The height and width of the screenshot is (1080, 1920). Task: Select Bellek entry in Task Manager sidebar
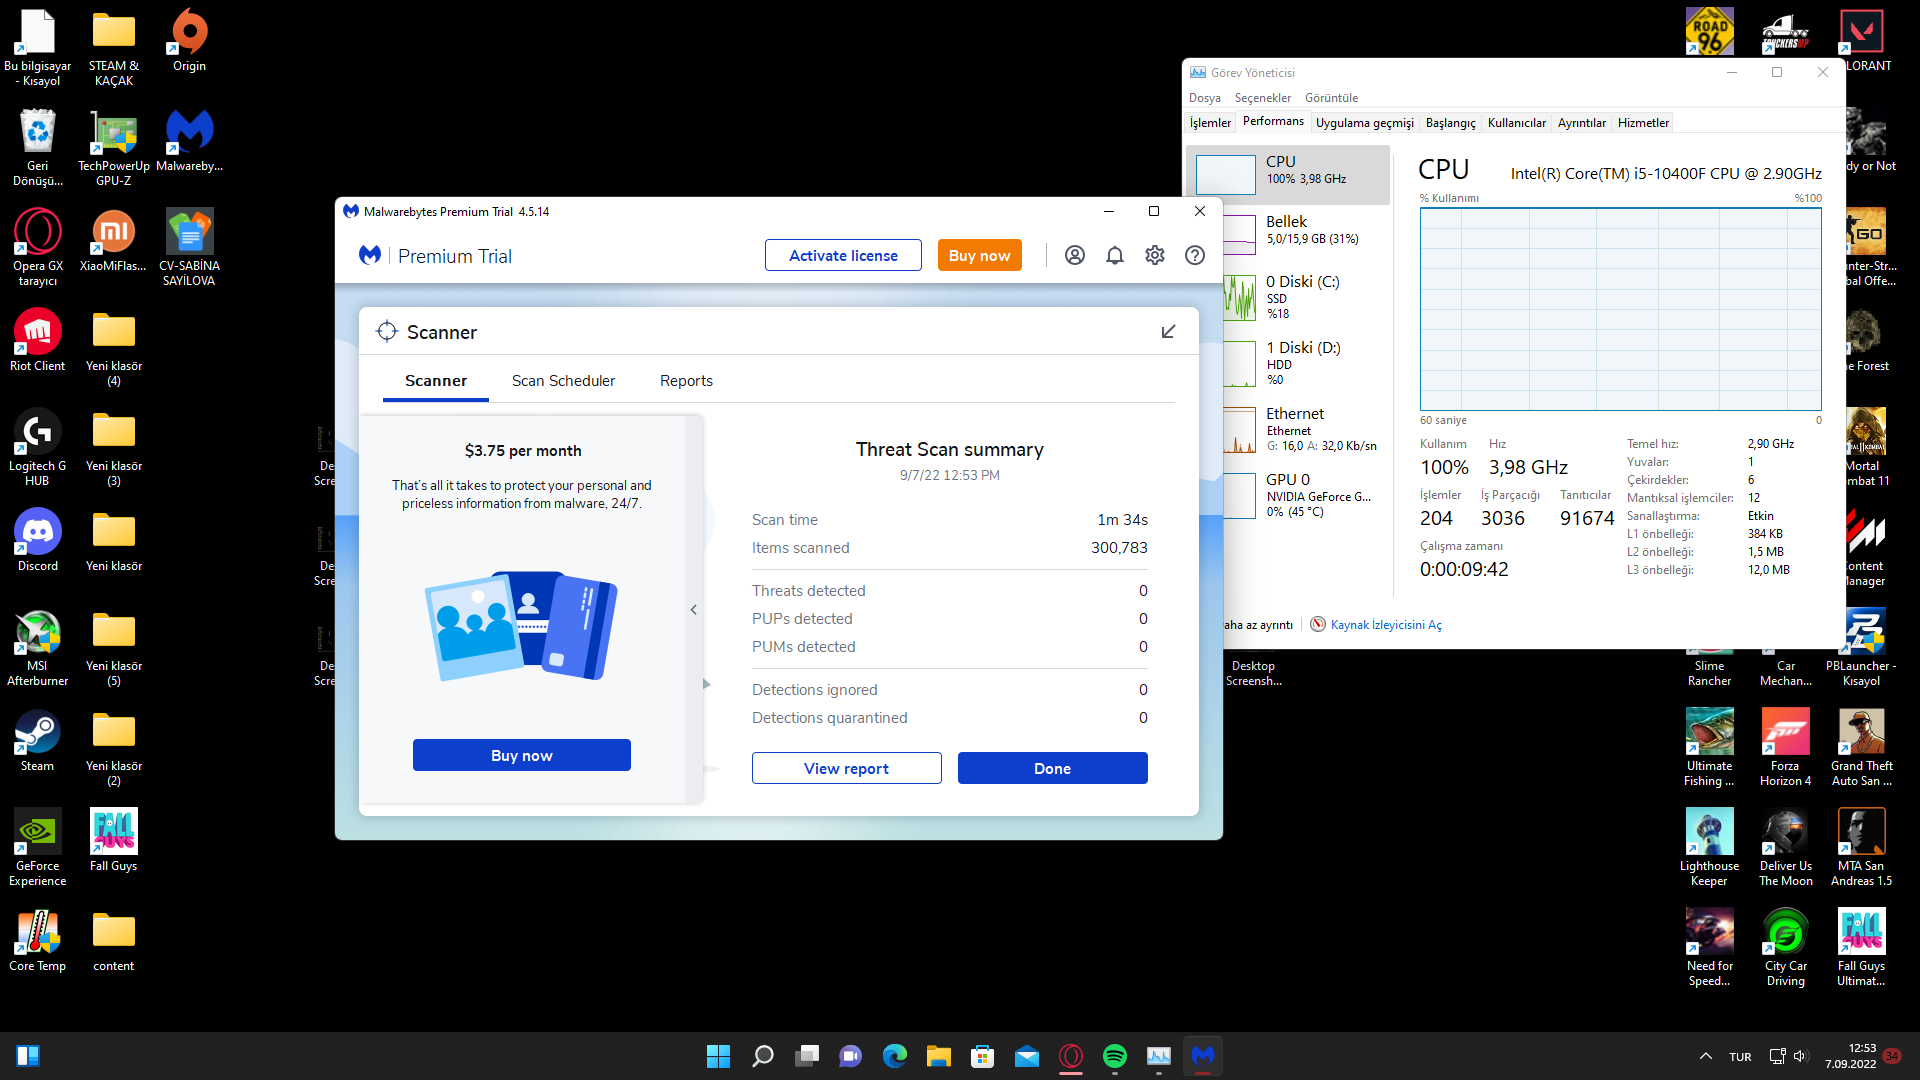click(1305, 234)
